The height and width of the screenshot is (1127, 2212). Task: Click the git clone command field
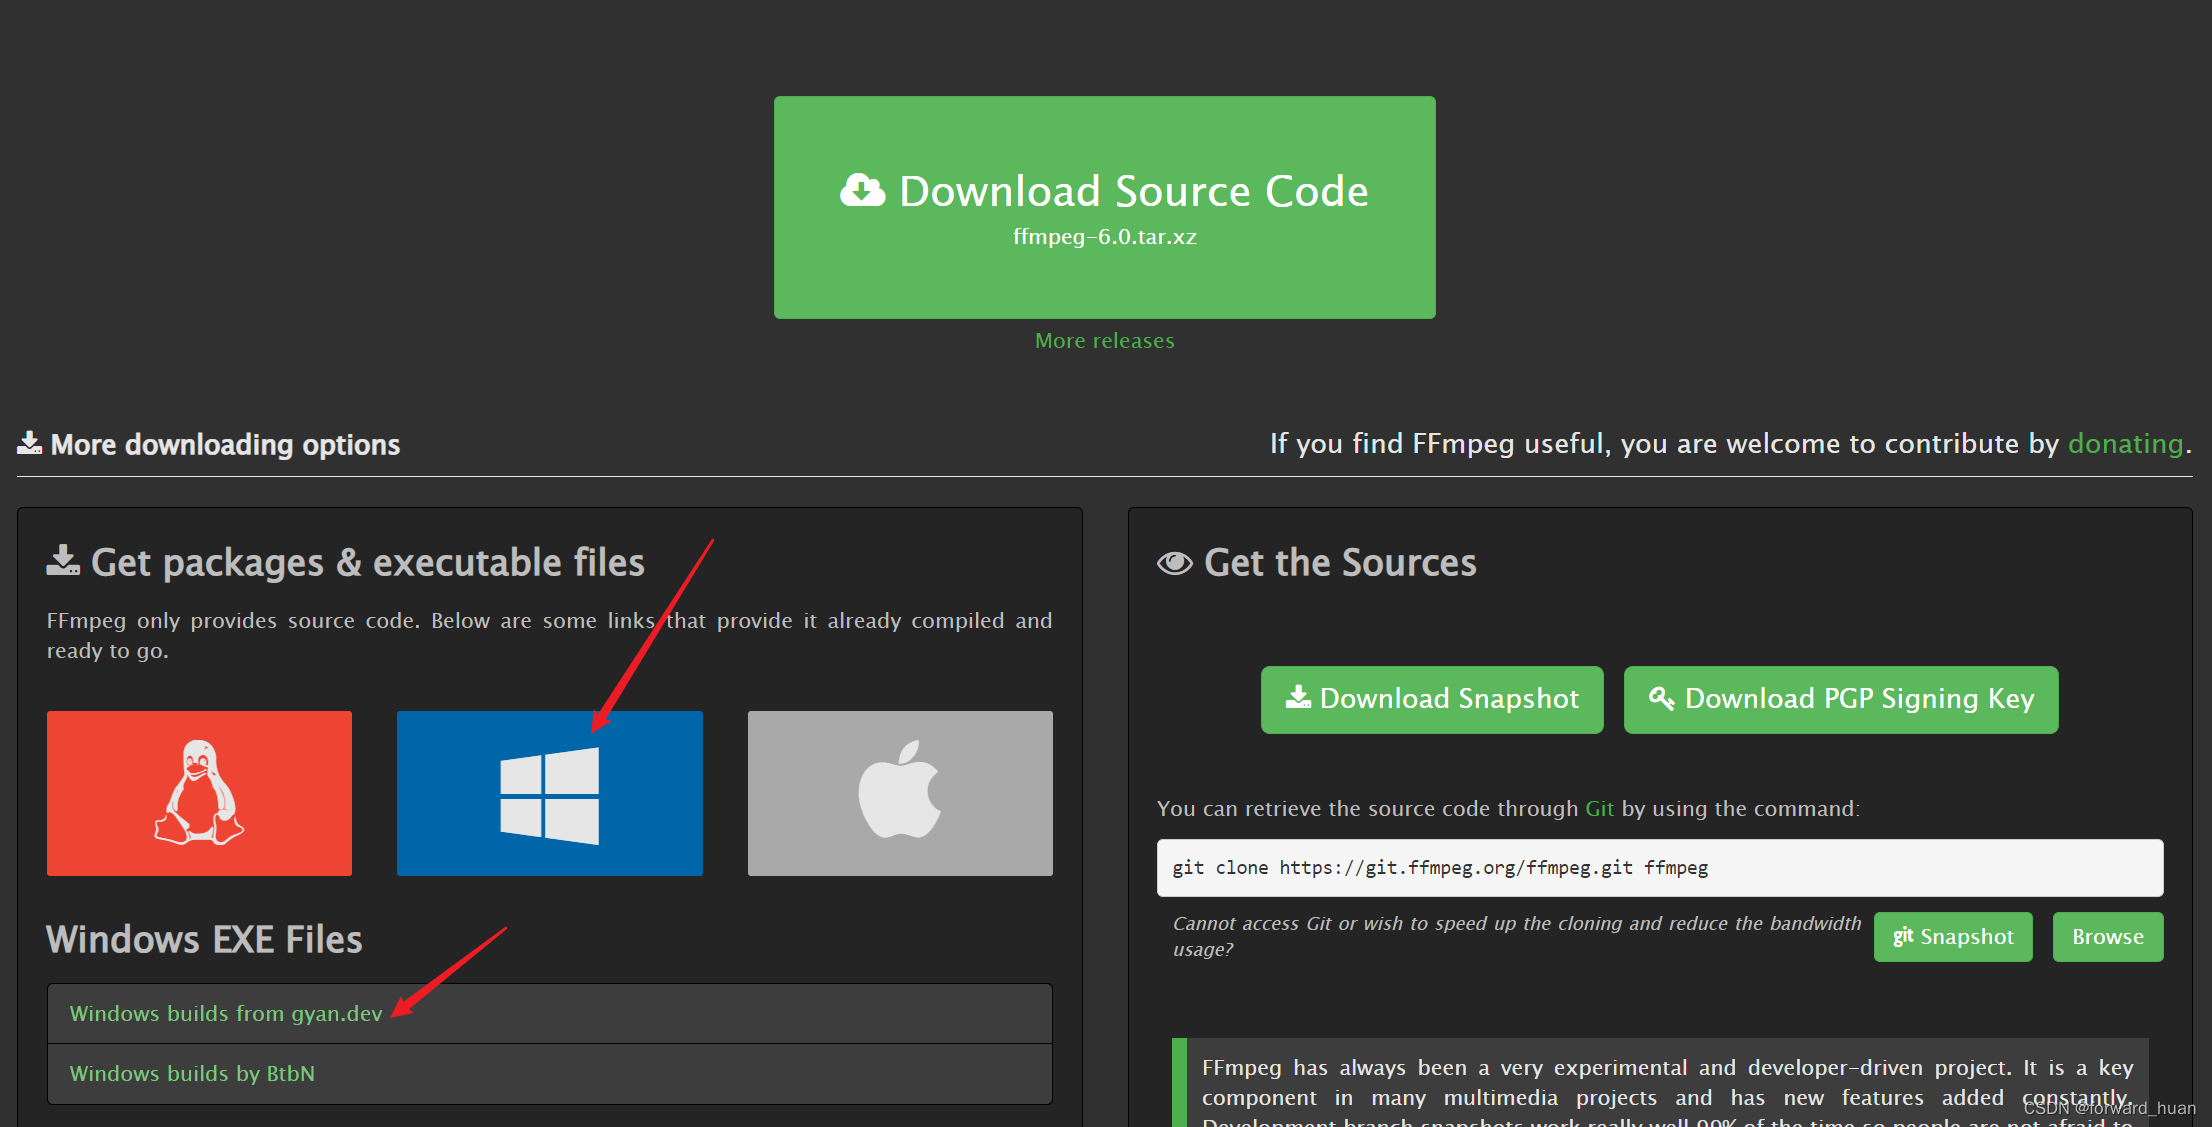pos(1659,868)
